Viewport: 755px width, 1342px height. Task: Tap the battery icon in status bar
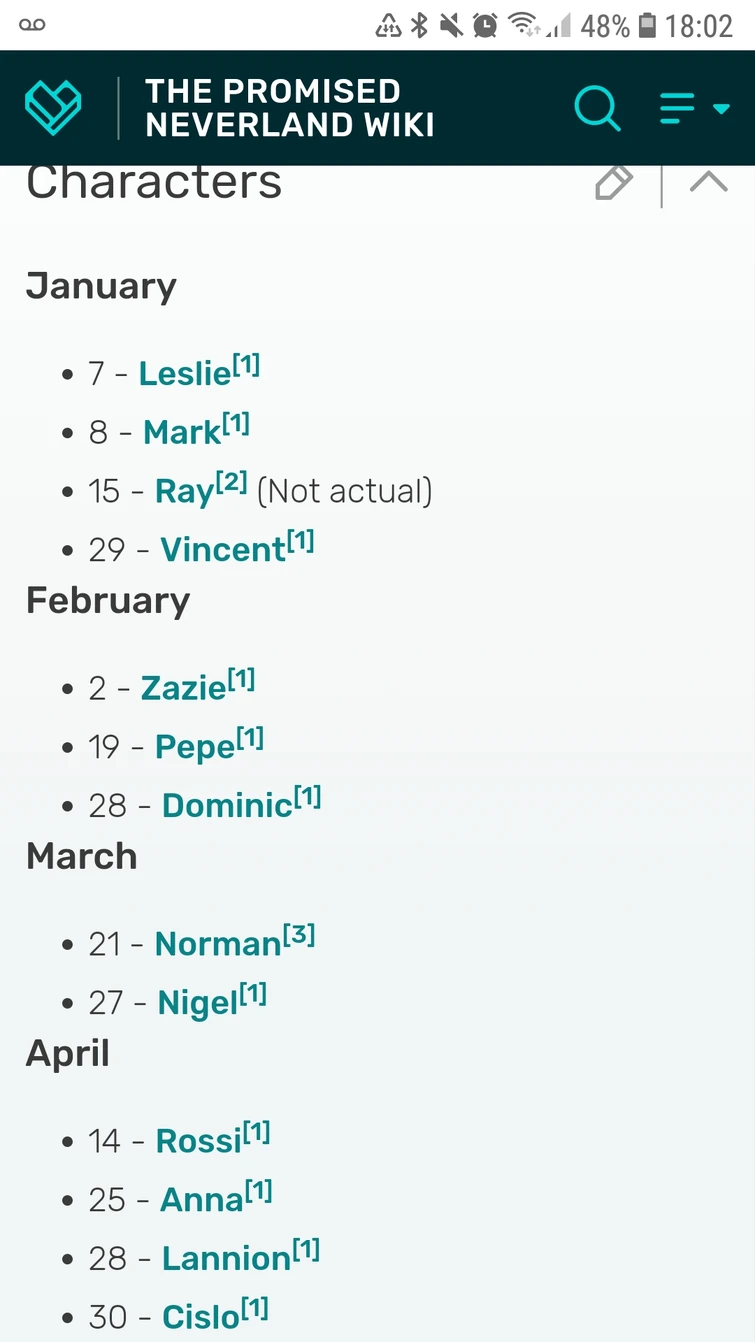pos(648,25)
